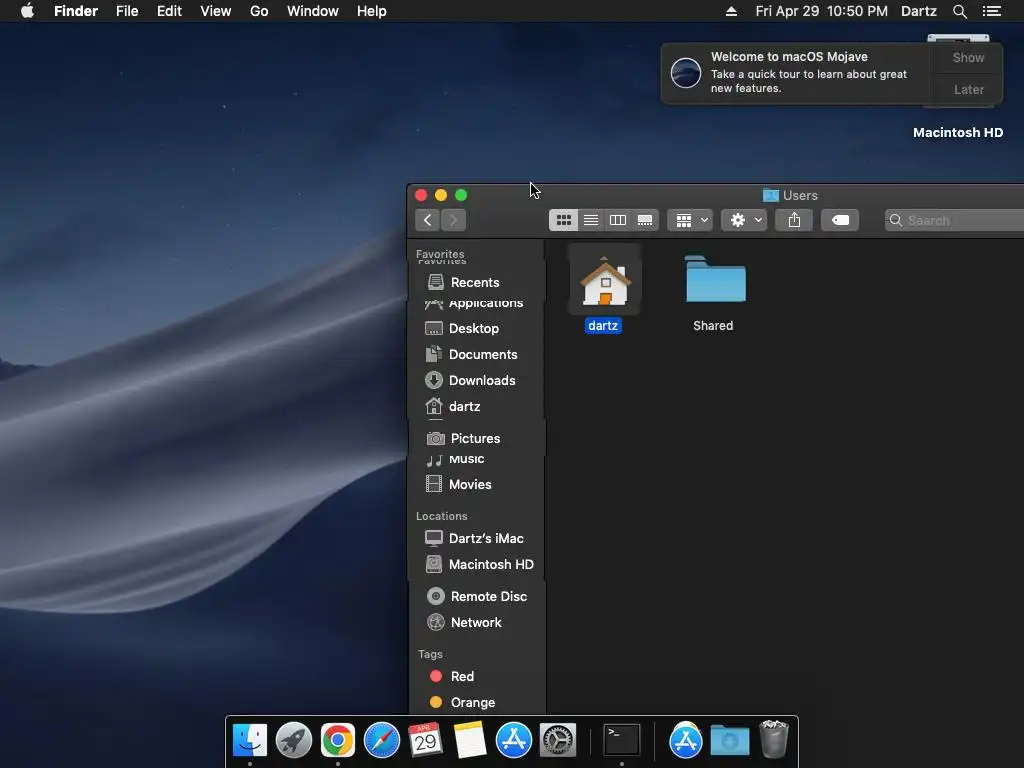Click the date and time in menu bar

point(822,11)
